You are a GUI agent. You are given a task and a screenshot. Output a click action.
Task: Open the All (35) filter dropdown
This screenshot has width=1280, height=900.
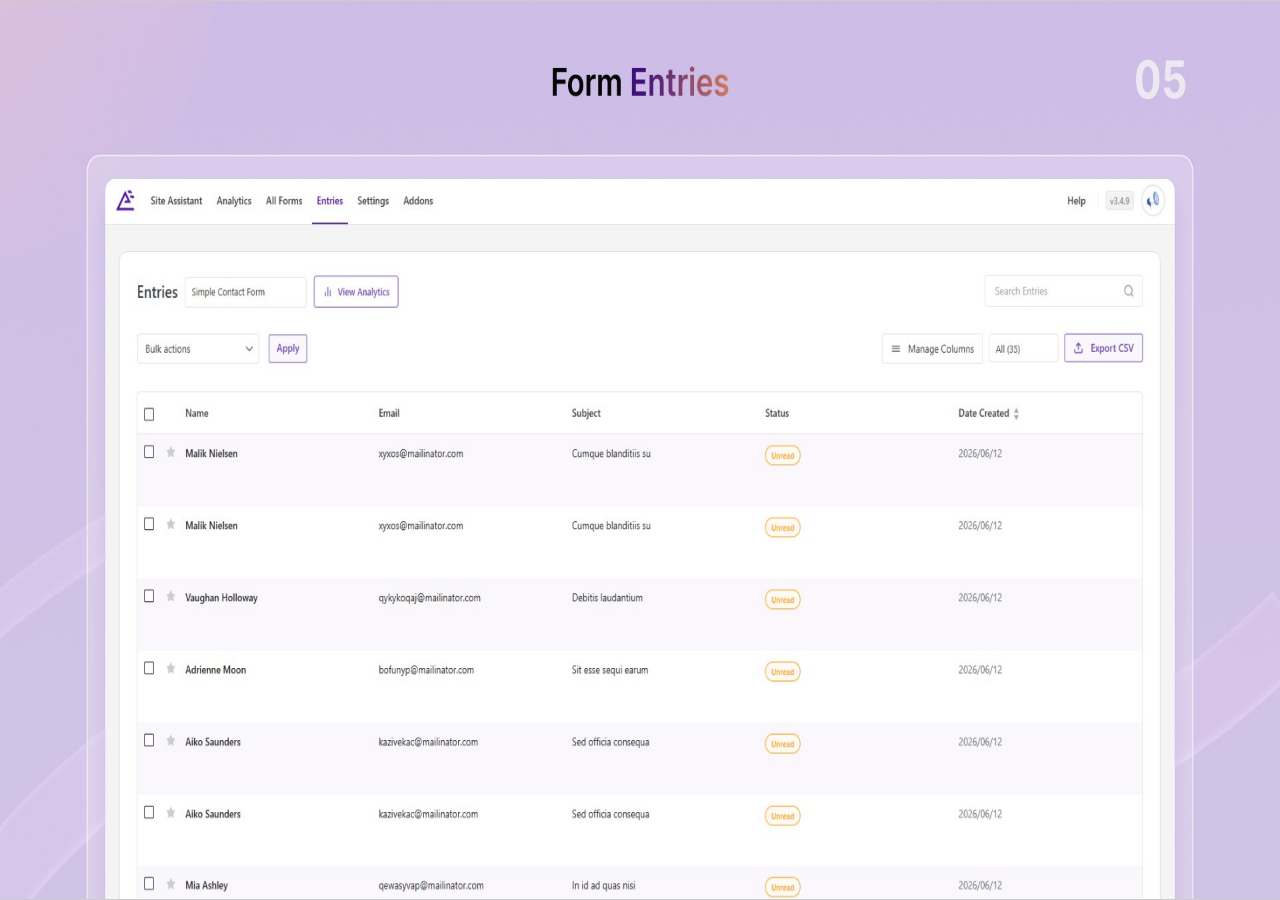tap(1023, 349)
